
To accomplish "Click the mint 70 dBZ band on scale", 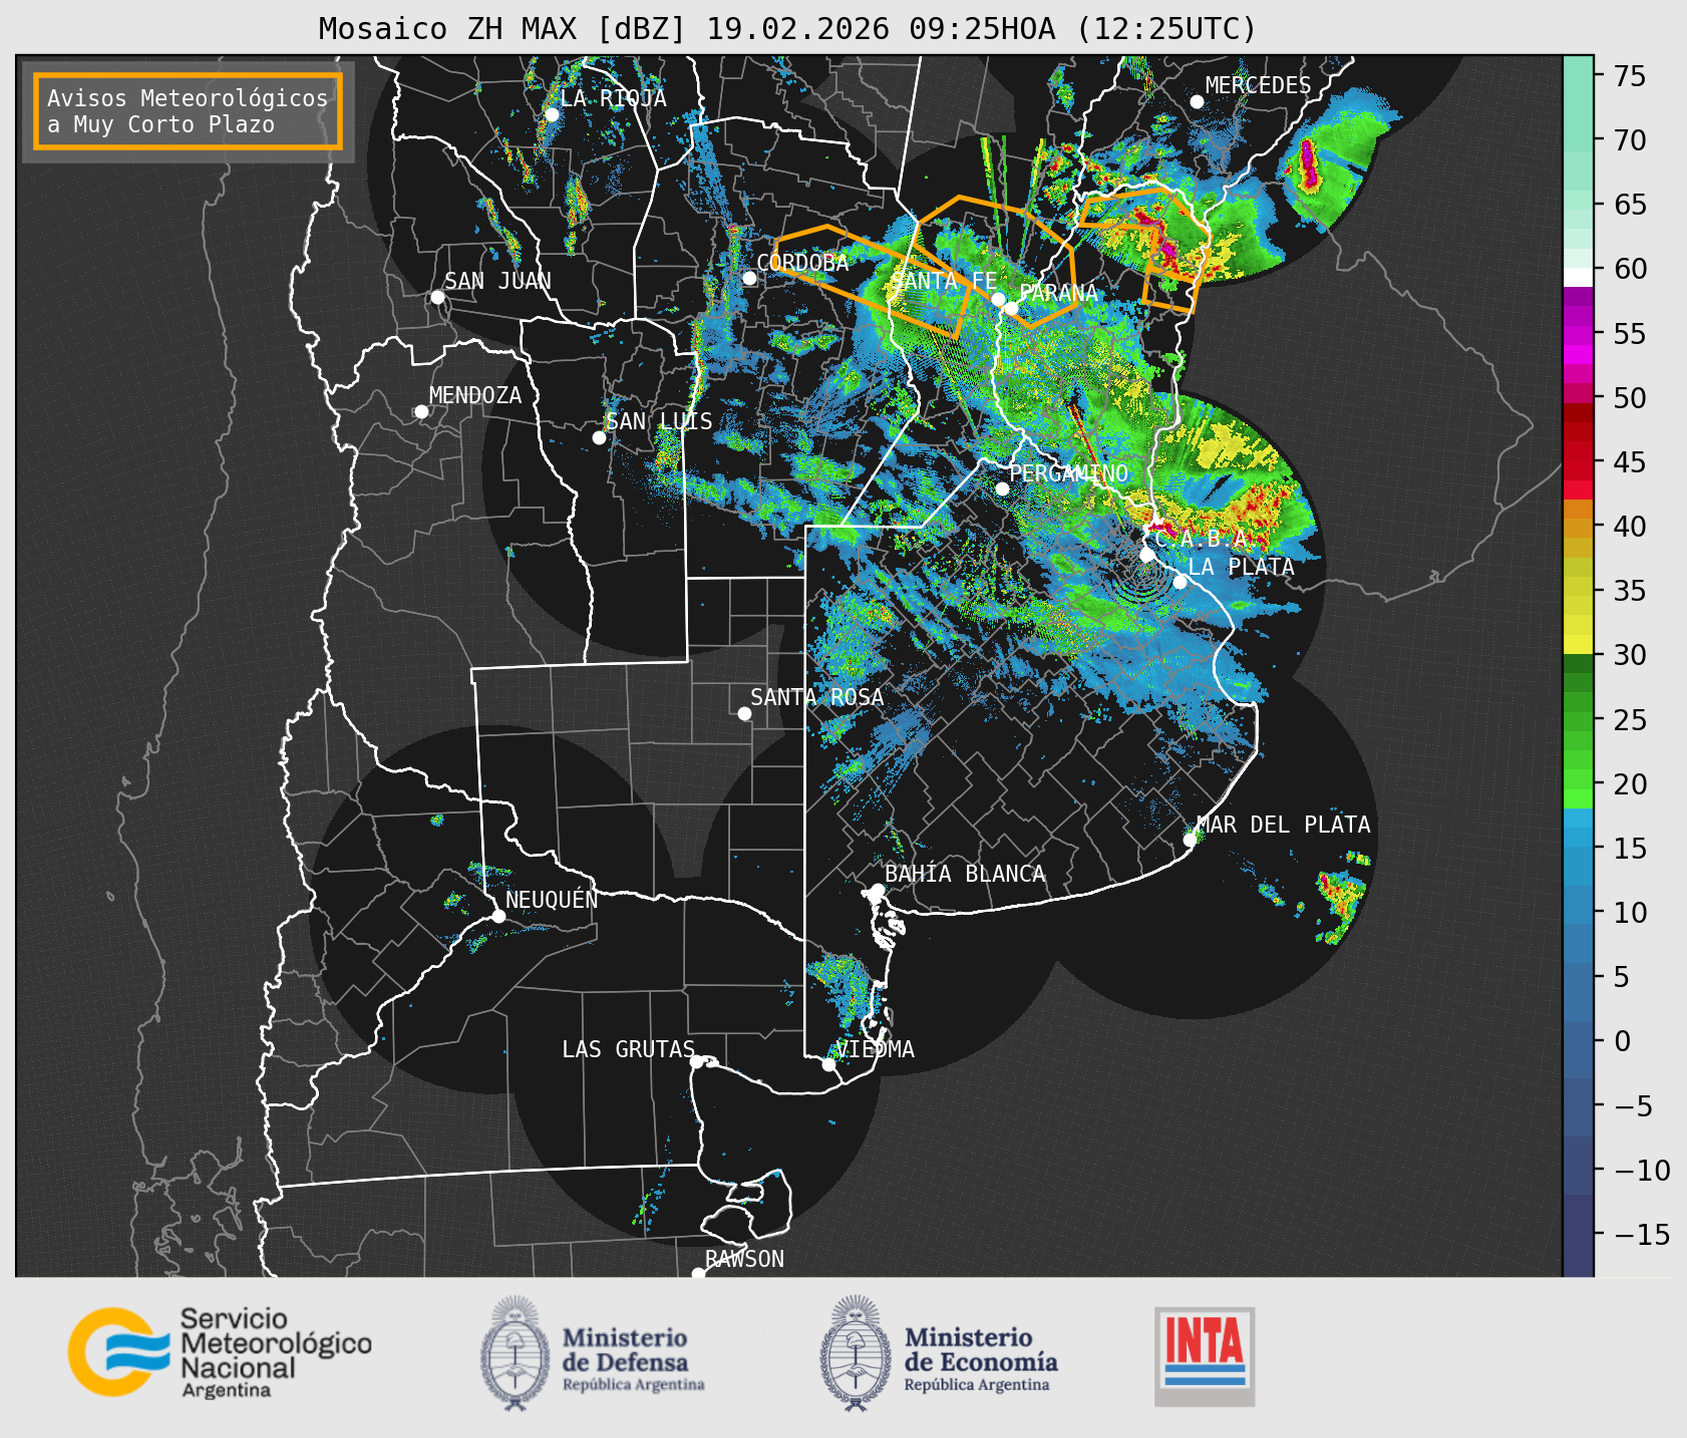I will 1578,140.
